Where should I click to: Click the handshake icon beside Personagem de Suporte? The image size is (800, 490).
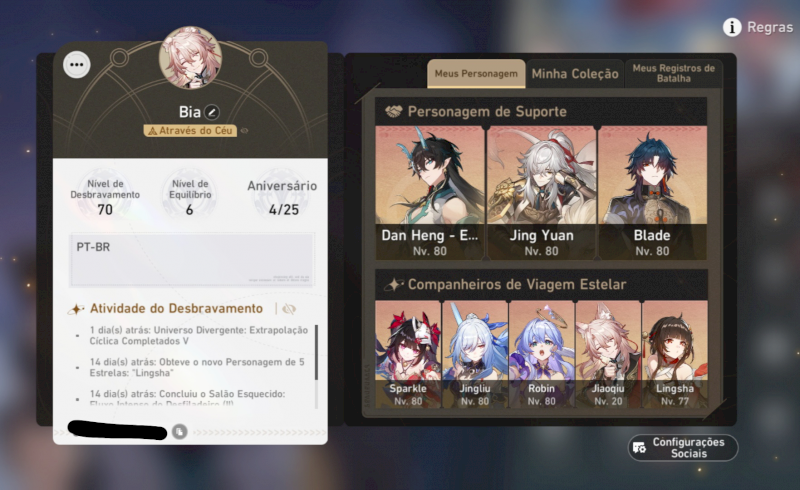click(393, 111)
